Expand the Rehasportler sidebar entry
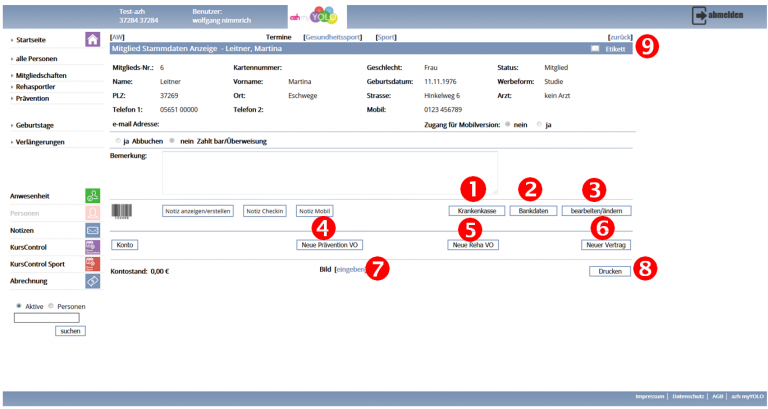768x409 pixels. point(34,87)
